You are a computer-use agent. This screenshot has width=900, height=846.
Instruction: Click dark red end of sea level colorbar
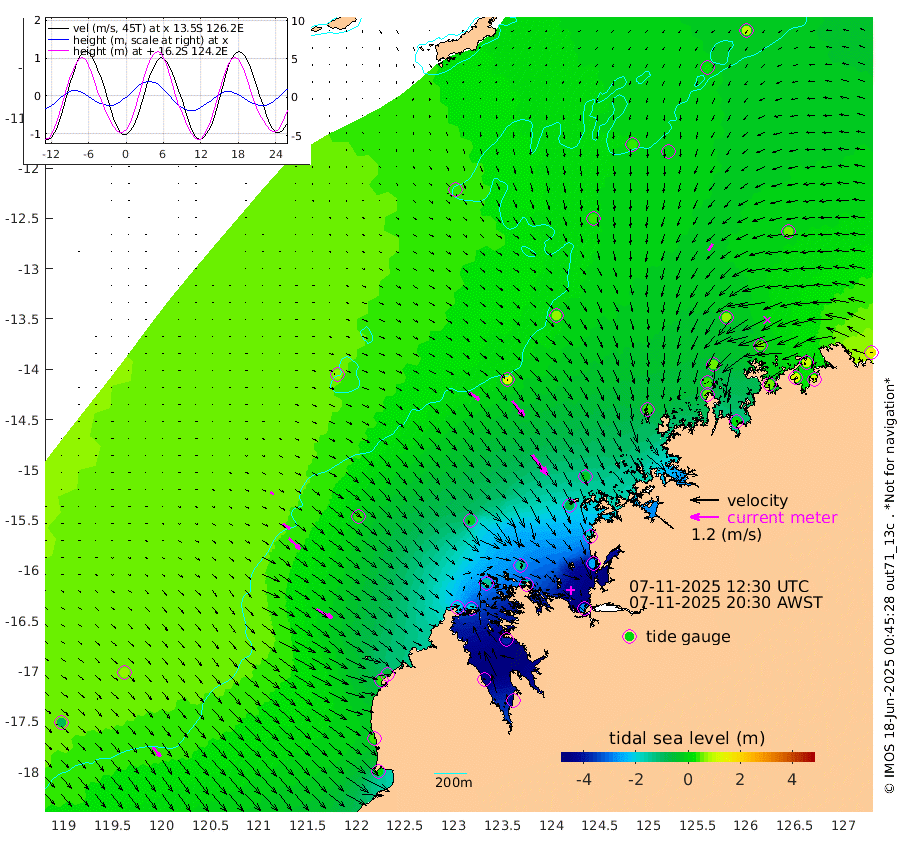pyautogui.click(x=810, y=757)
